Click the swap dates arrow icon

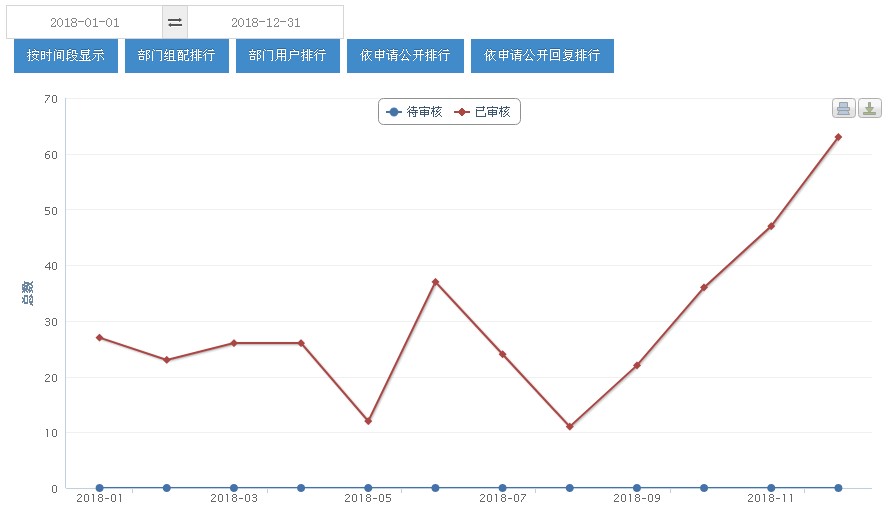coord(175,22)
